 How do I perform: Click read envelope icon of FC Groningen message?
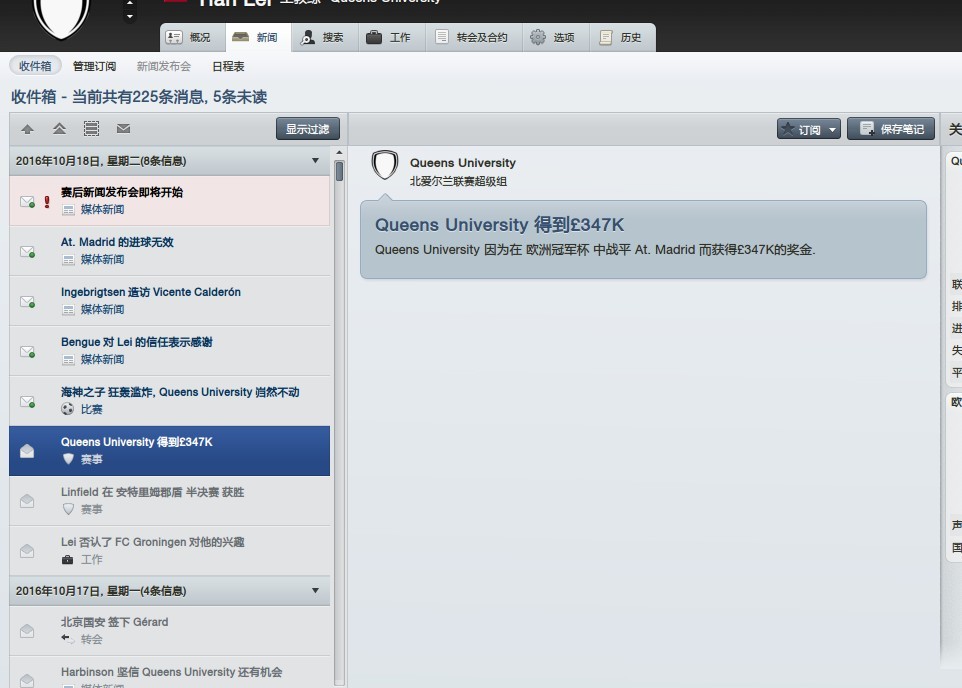point(27,551)
